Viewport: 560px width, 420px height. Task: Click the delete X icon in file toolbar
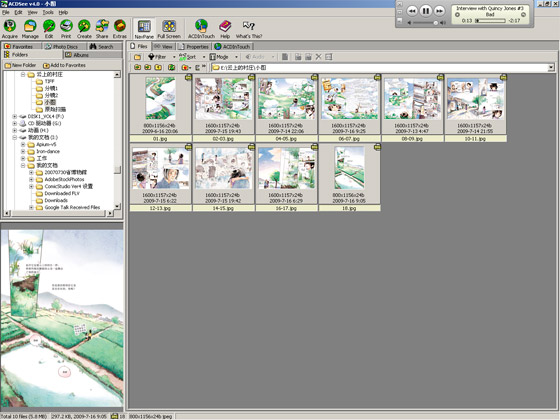[x=319, y=57]
